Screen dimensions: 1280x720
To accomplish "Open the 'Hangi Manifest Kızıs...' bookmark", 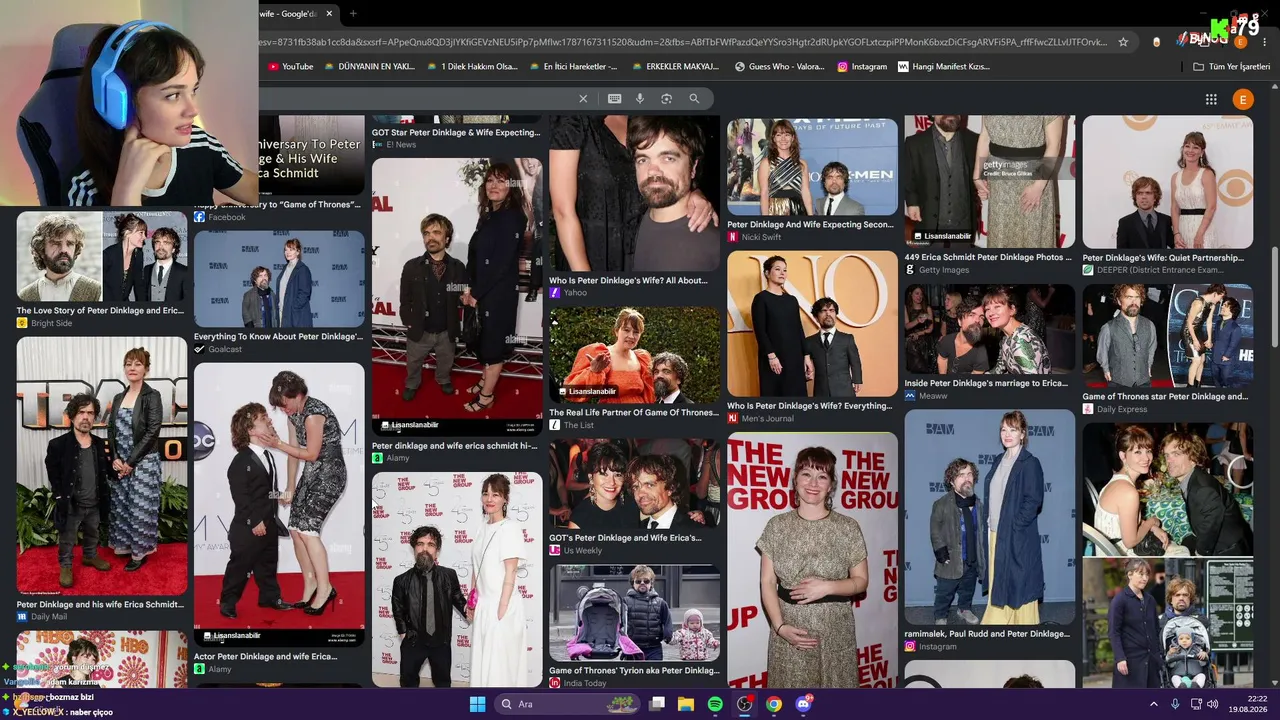I will coord(944,67).
